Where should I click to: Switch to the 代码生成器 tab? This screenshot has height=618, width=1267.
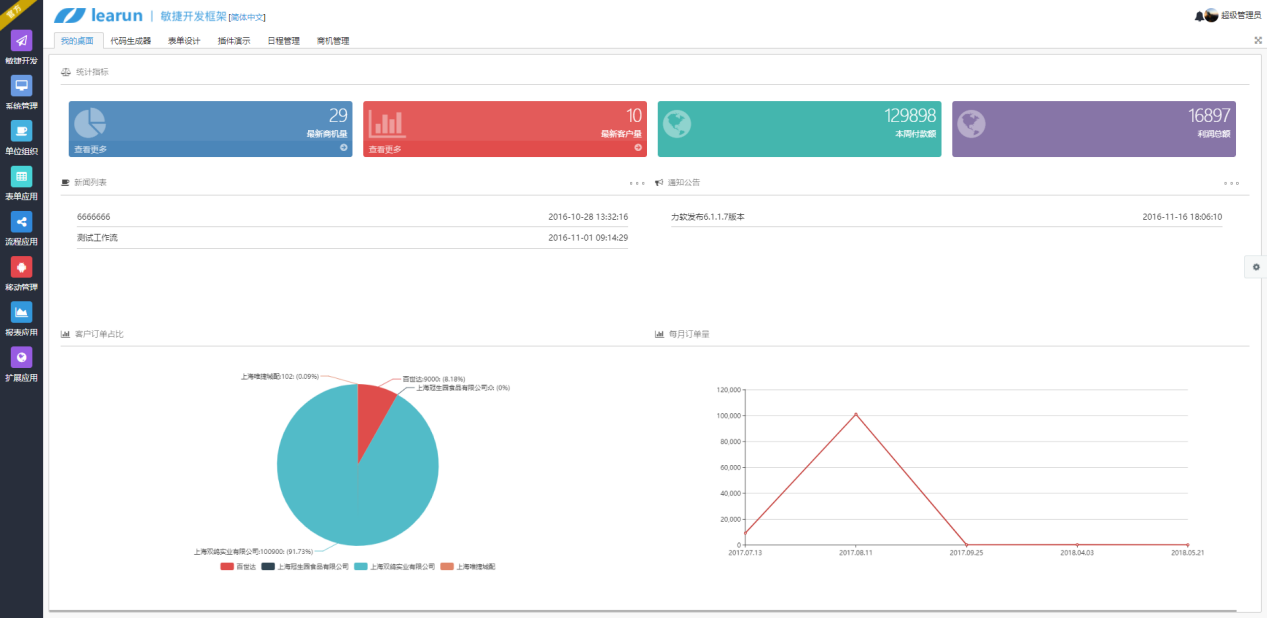(130, 41)
